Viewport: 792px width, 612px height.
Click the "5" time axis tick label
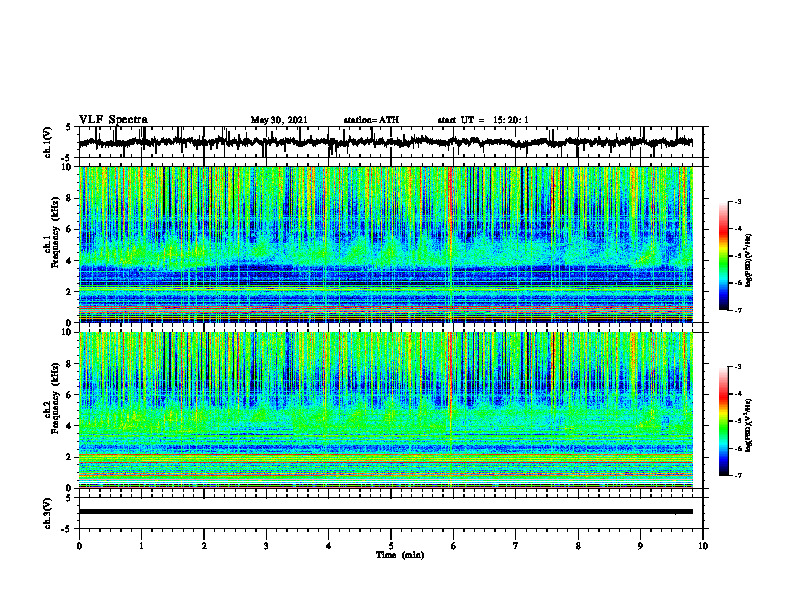click(x=391, y=546)
